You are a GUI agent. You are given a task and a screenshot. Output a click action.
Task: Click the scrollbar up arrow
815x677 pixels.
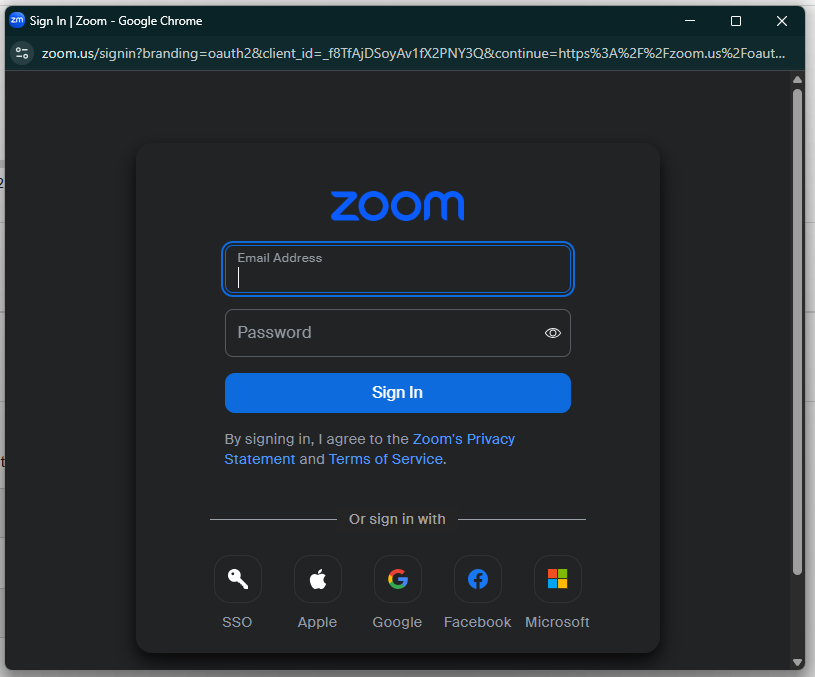point(797,80)
